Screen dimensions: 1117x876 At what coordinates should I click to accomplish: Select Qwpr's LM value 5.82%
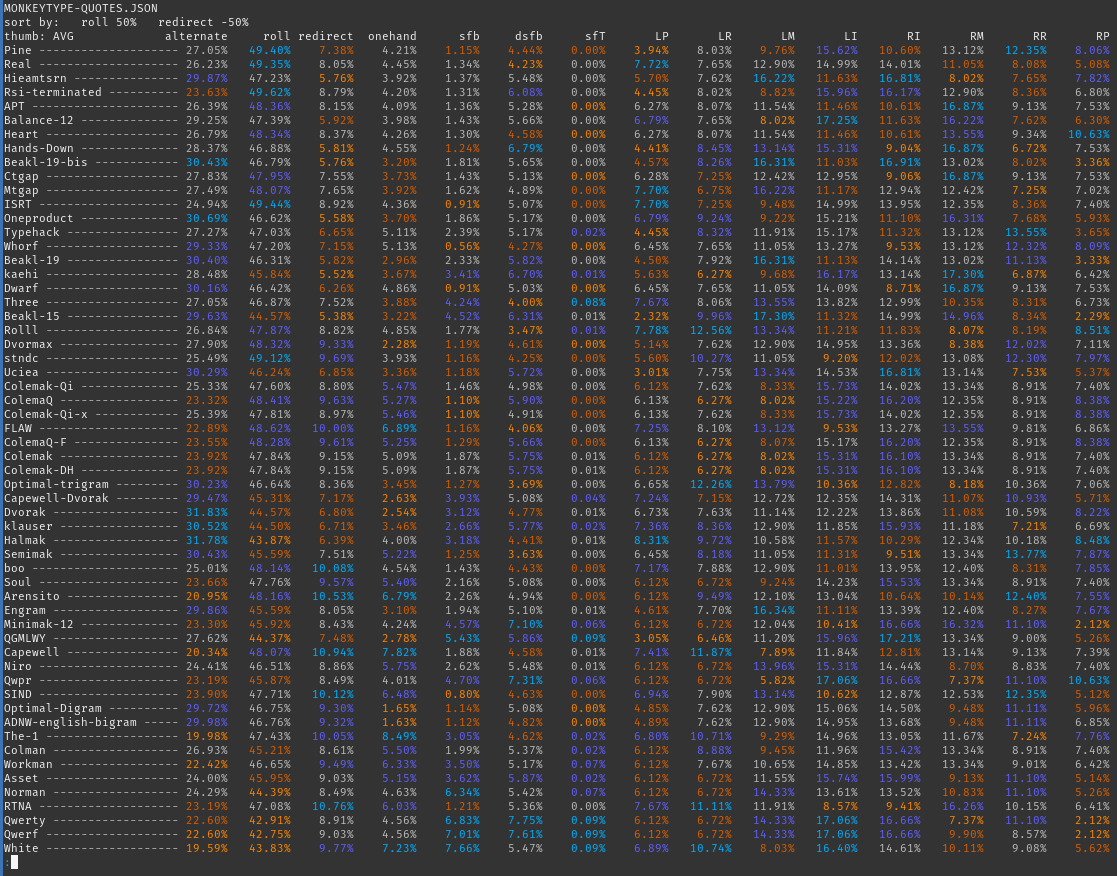(777, 681)
